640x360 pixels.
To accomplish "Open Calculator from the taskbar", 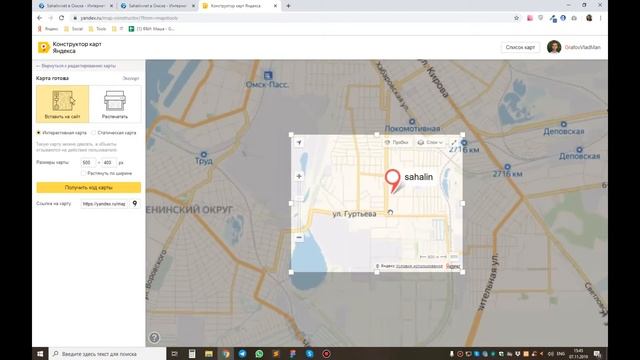I will click(x=192, y=354).
